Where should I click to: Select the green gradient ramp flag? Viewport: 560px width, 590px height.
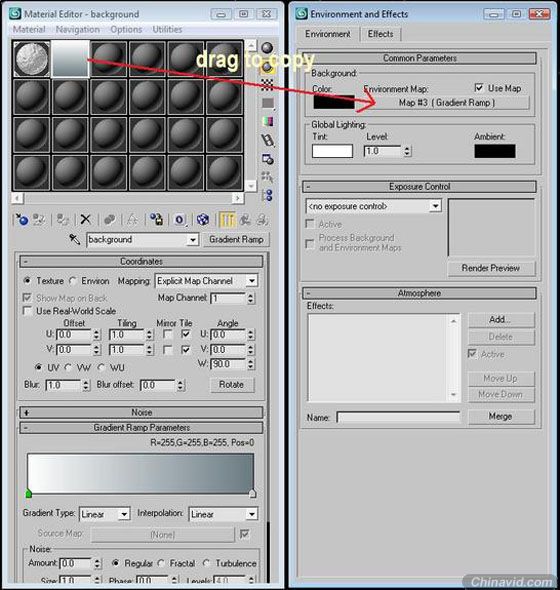coord(29,493)
